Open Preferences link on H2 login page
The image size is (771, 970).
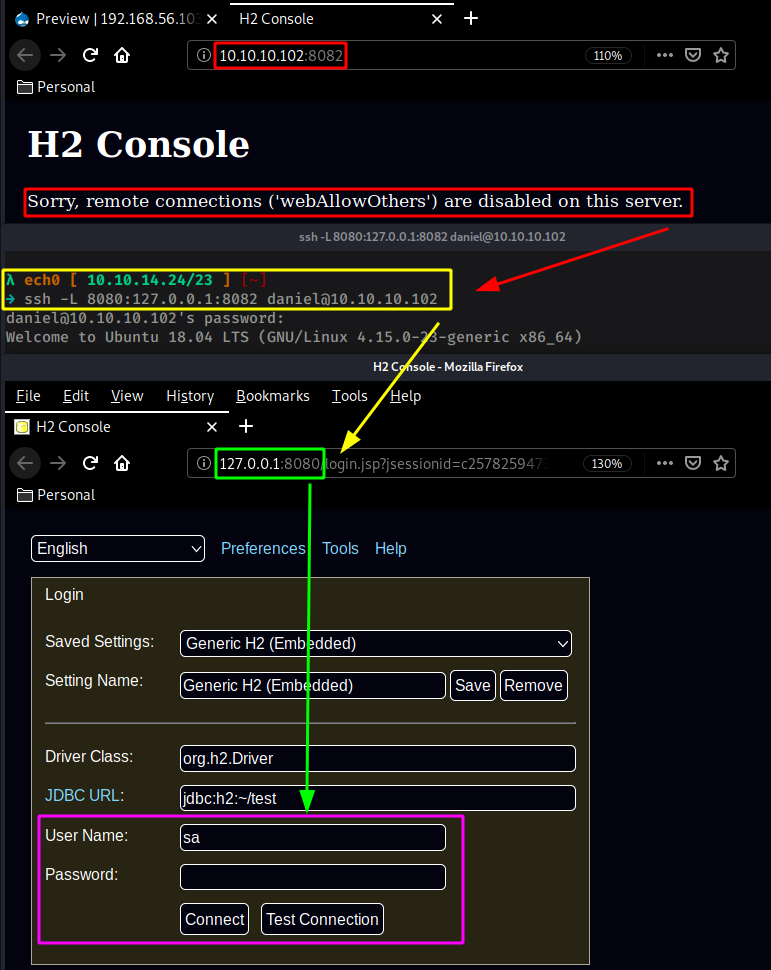point(263,549)
